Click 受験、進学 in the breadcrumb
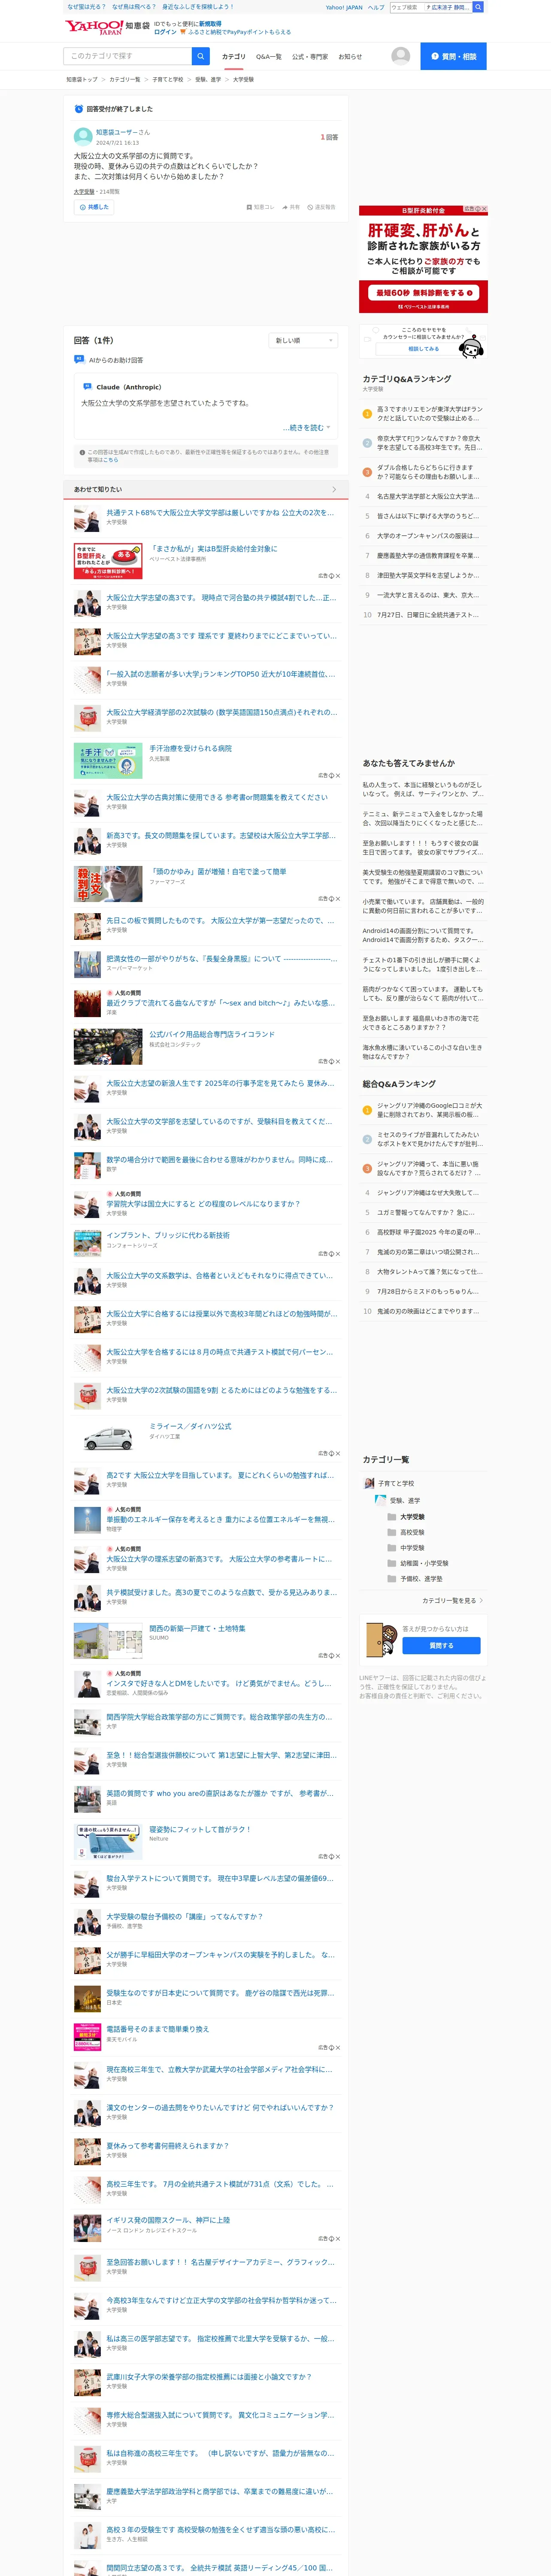551x2576 pixels. (208, 79)
